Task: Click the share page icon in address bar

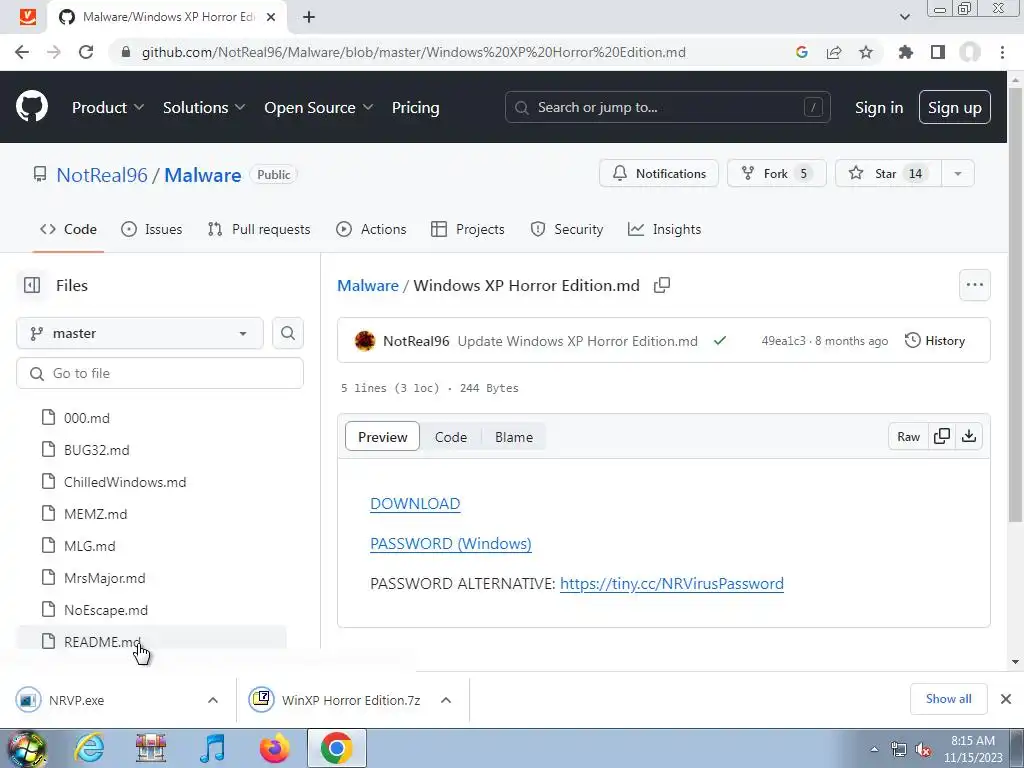Action: [x=834, y=52]
